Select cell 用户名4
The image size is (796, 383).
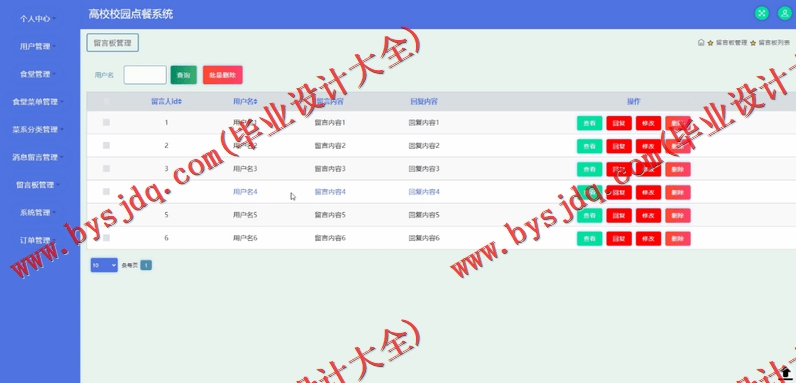click(x=245, y=192)
